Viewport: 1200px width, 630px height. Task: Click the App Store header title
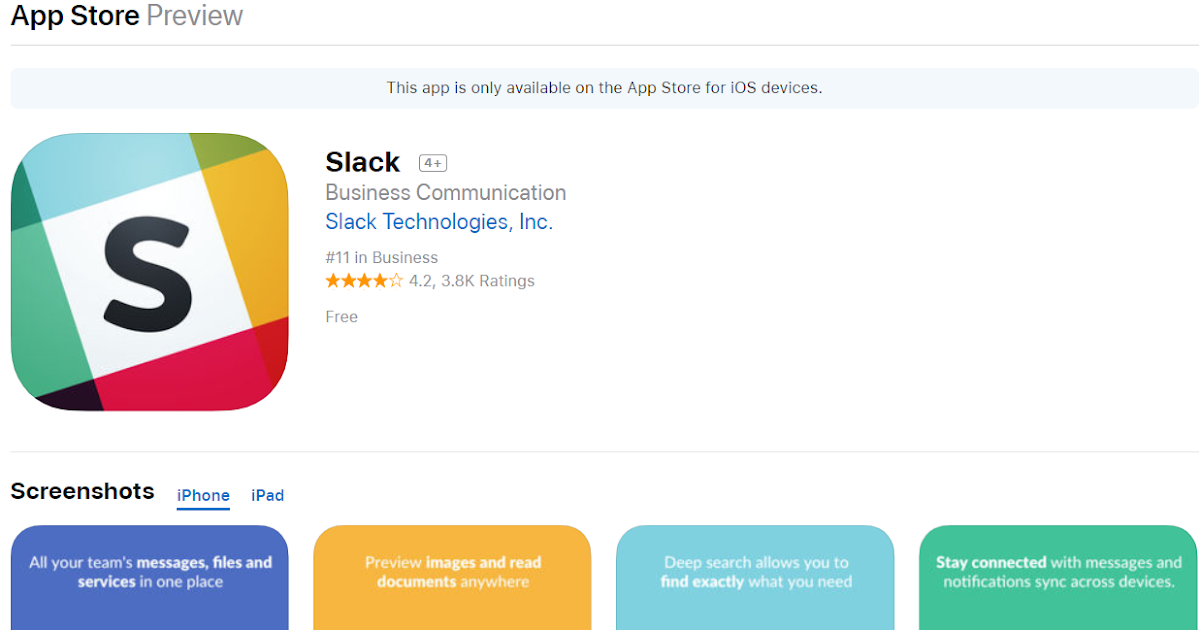[x=75, y=16]
